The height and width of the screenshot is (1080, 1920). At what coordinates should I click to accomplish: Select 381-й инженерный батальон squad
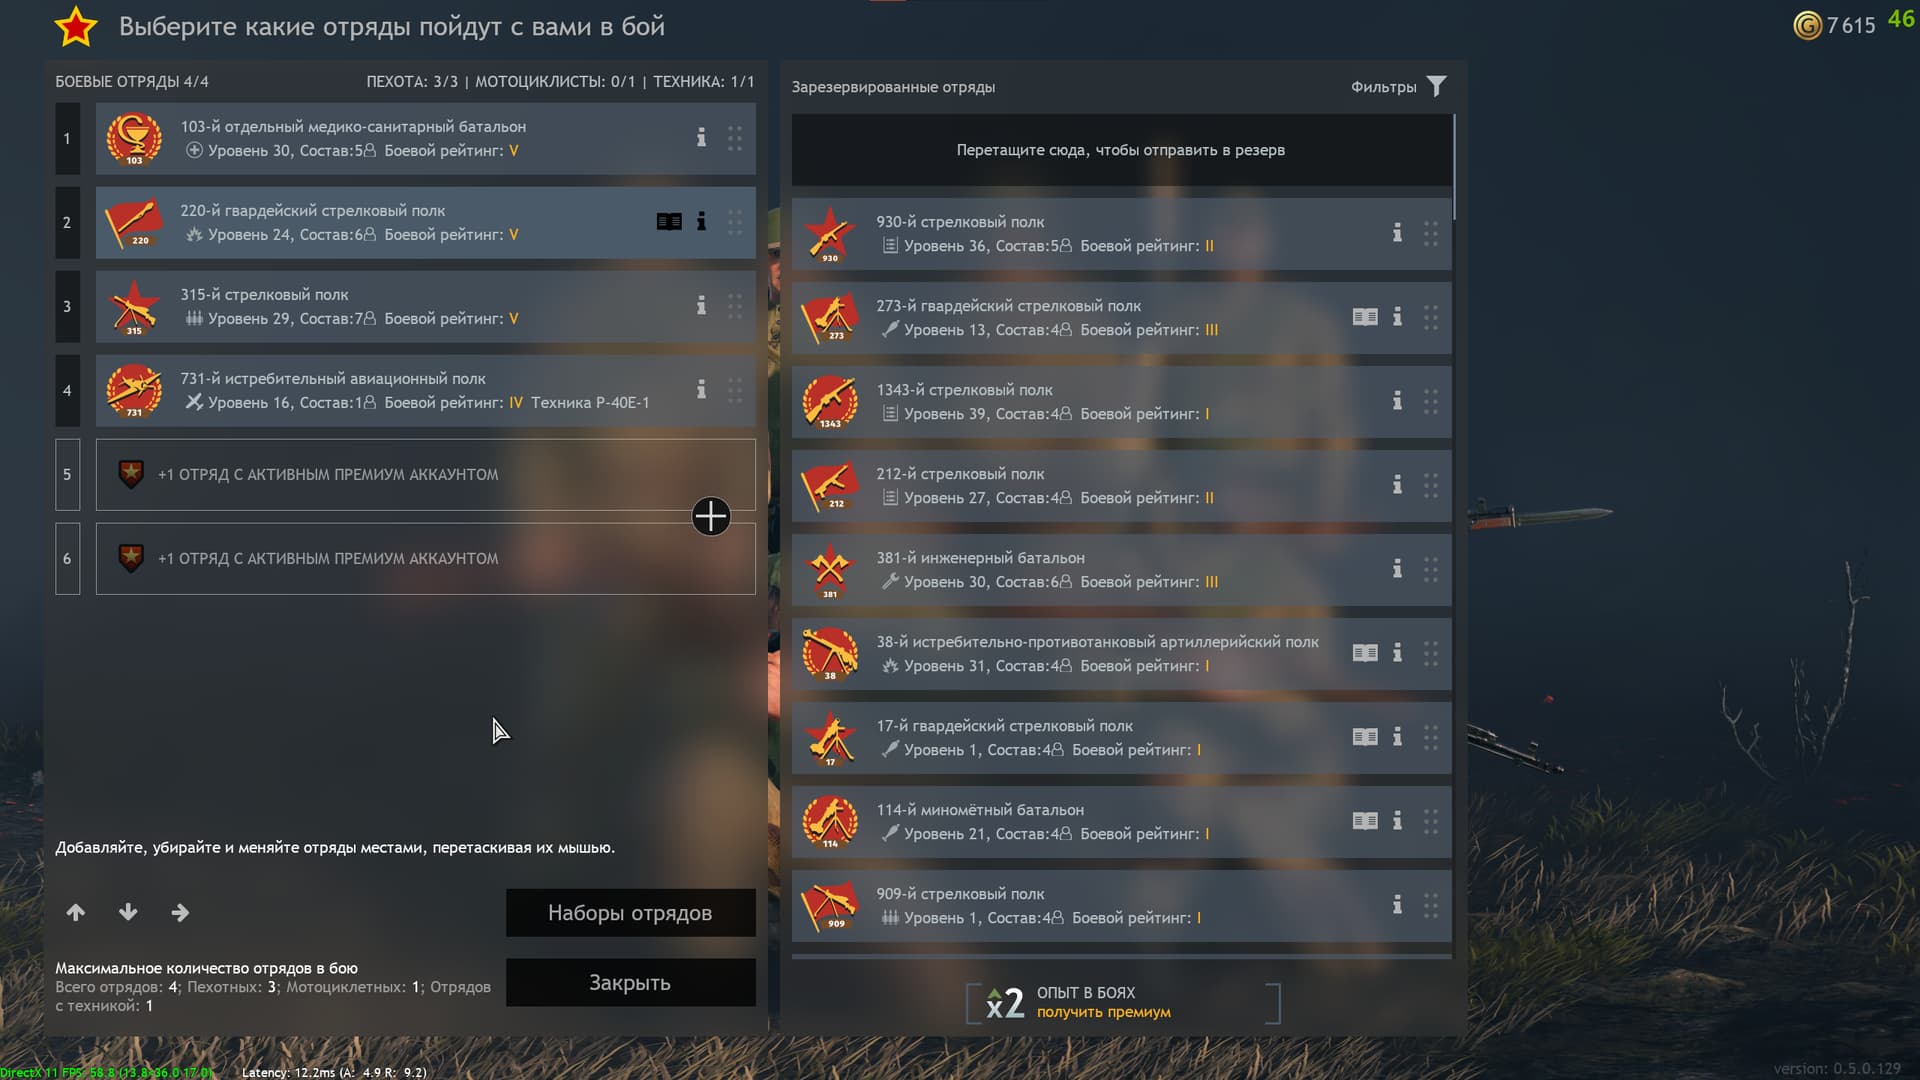pos(1121,570)
